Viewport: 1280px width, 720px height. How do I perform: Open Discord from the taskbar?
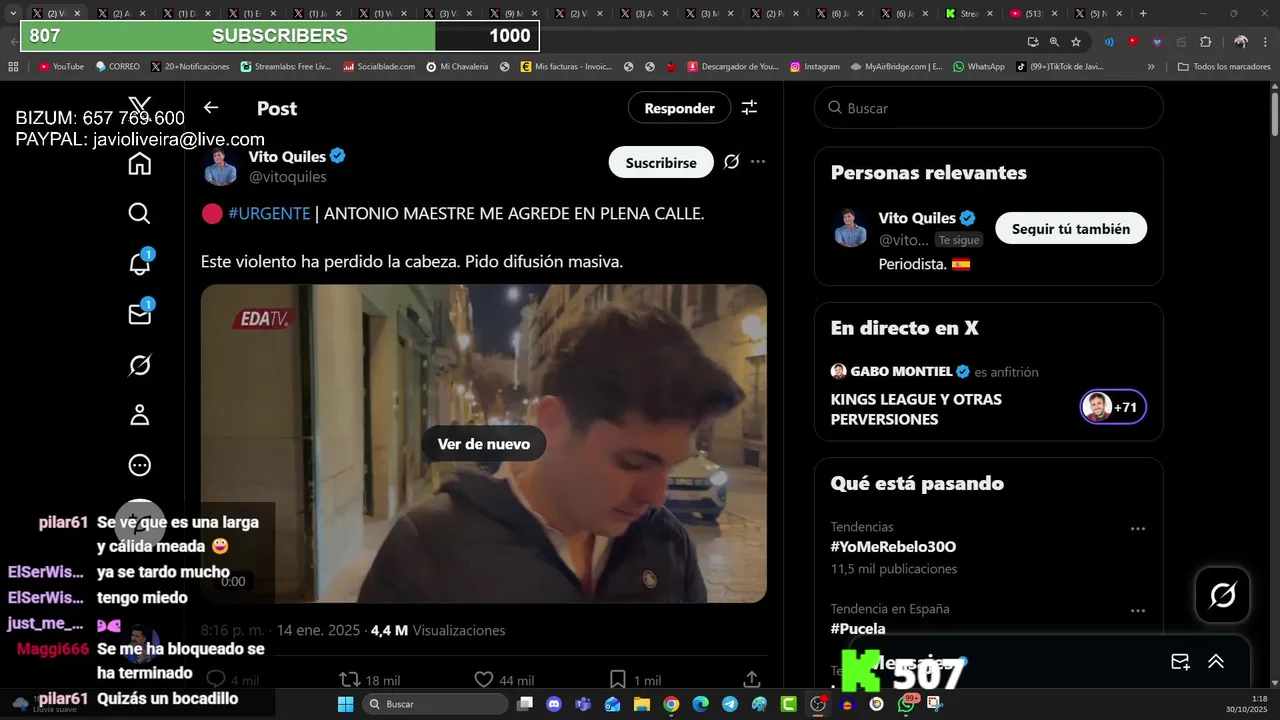(x=554, y=704)
